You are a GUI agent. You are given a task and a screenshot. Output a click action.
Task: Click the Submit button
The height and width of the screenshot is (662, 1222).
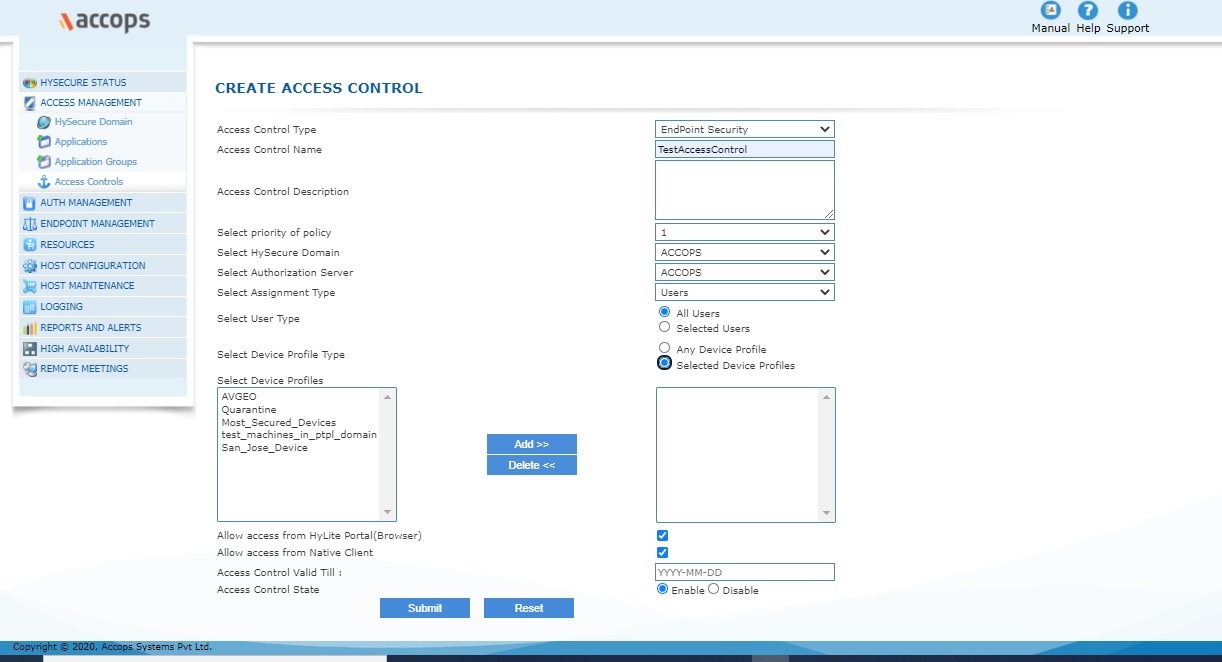click(425, 608)
